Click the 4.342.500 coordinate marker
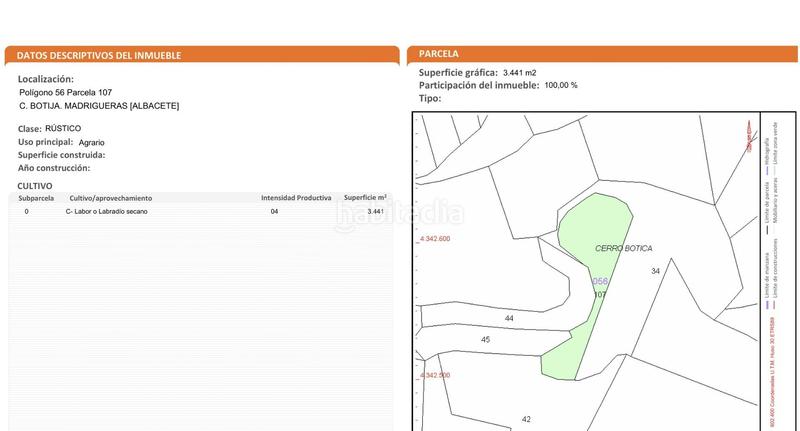 pyautogui.click(x=434, y=375)
